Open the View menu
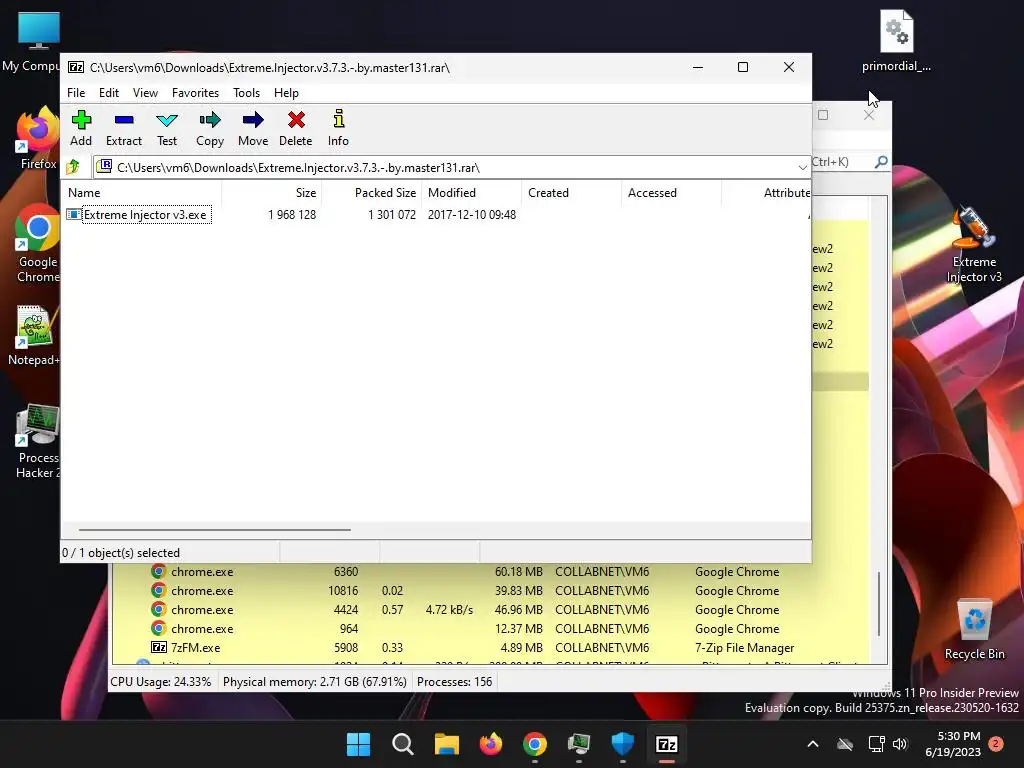This screenshot has width=1024, height=768. [x=145, y=93]
